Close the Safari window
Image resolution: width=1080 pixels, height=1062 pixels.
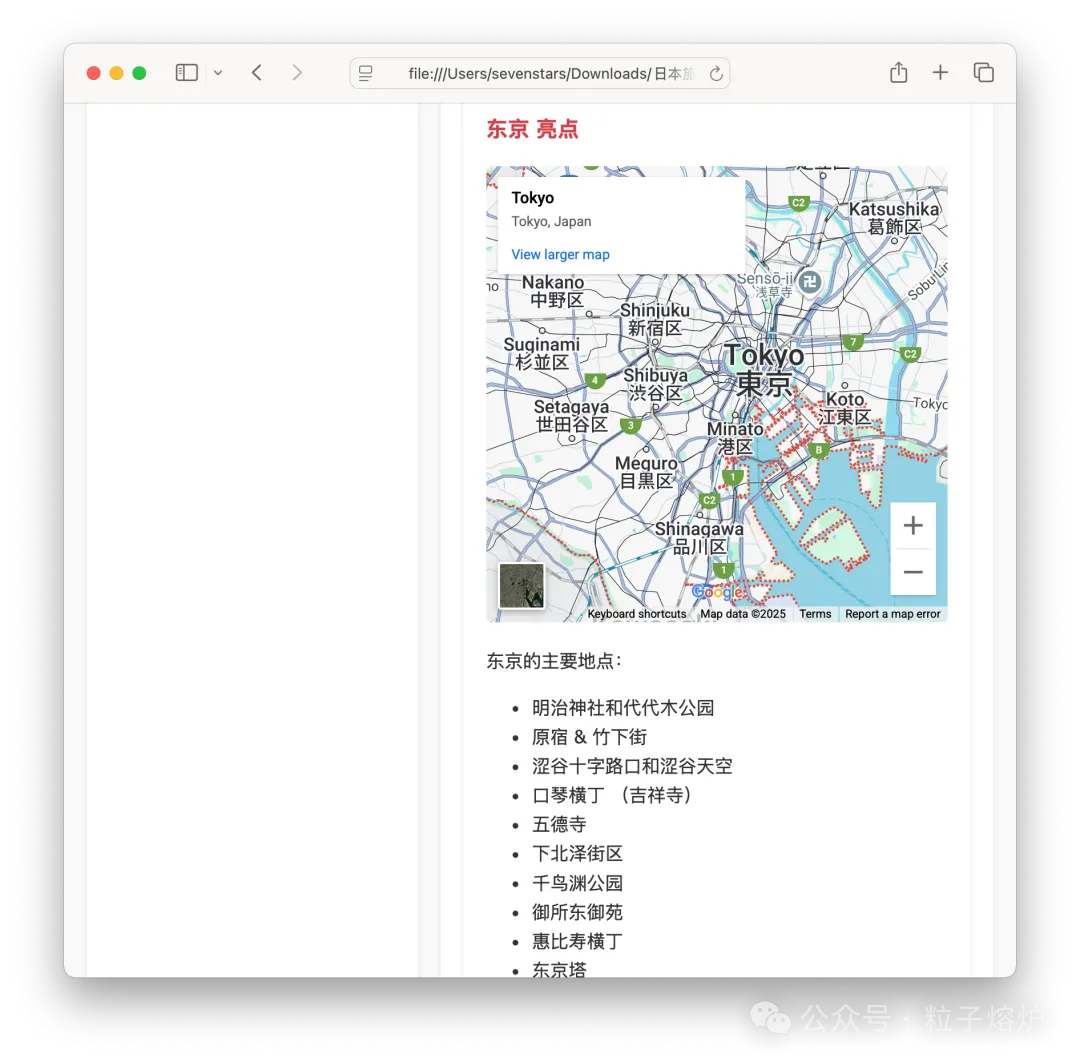[x=94, y=73]
